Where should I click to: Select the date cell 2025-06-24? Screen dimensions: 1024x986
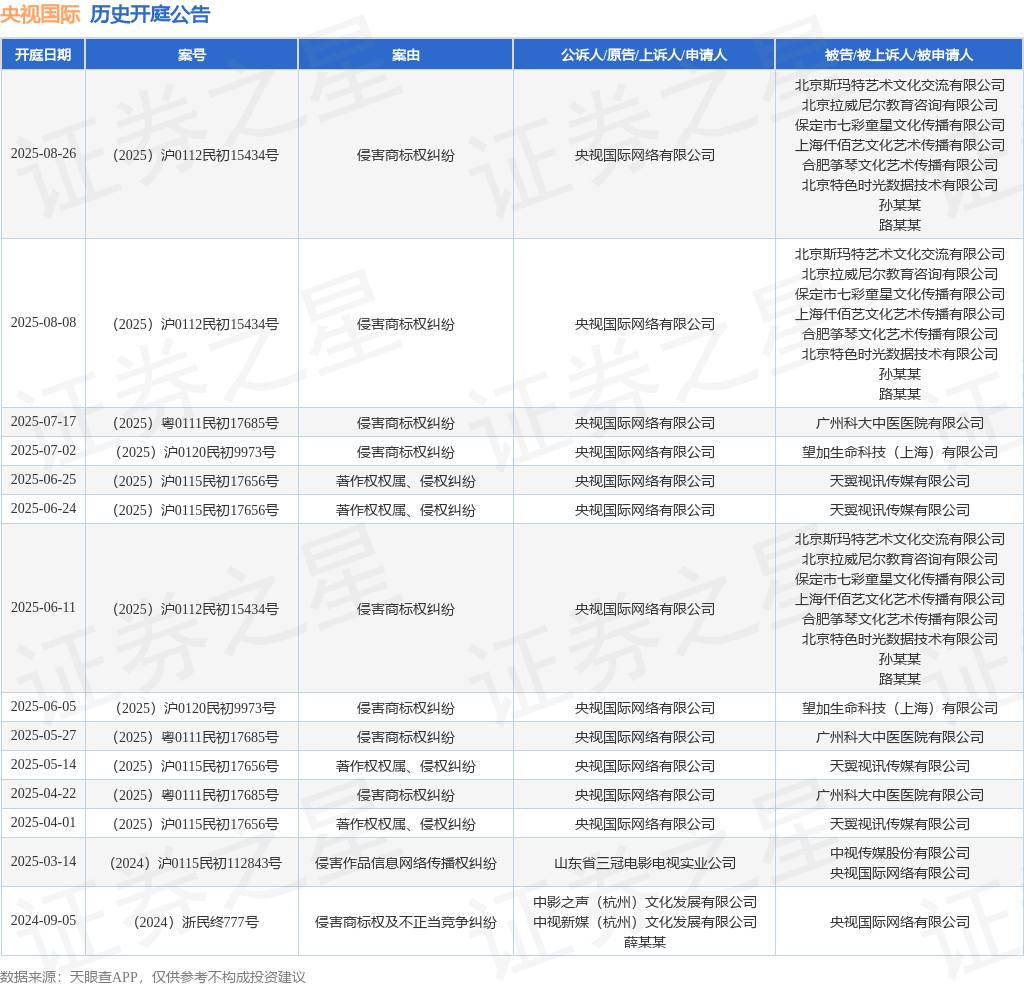tap(43, 509)
